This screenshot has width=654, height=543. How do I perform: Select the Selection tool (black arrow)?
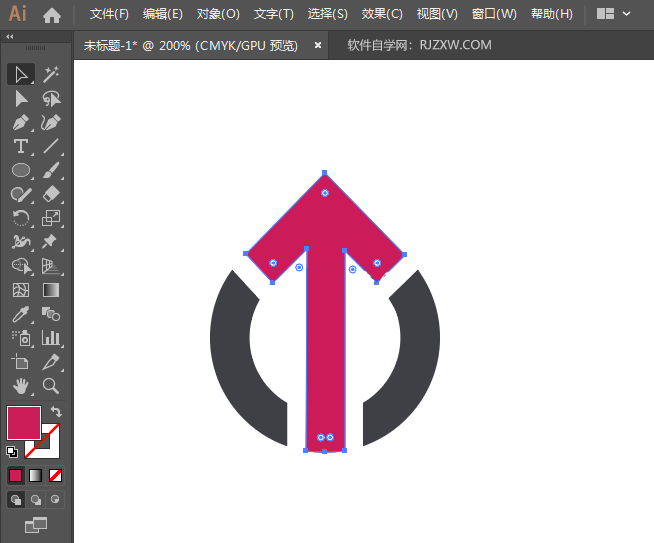[x=21, y=75]
